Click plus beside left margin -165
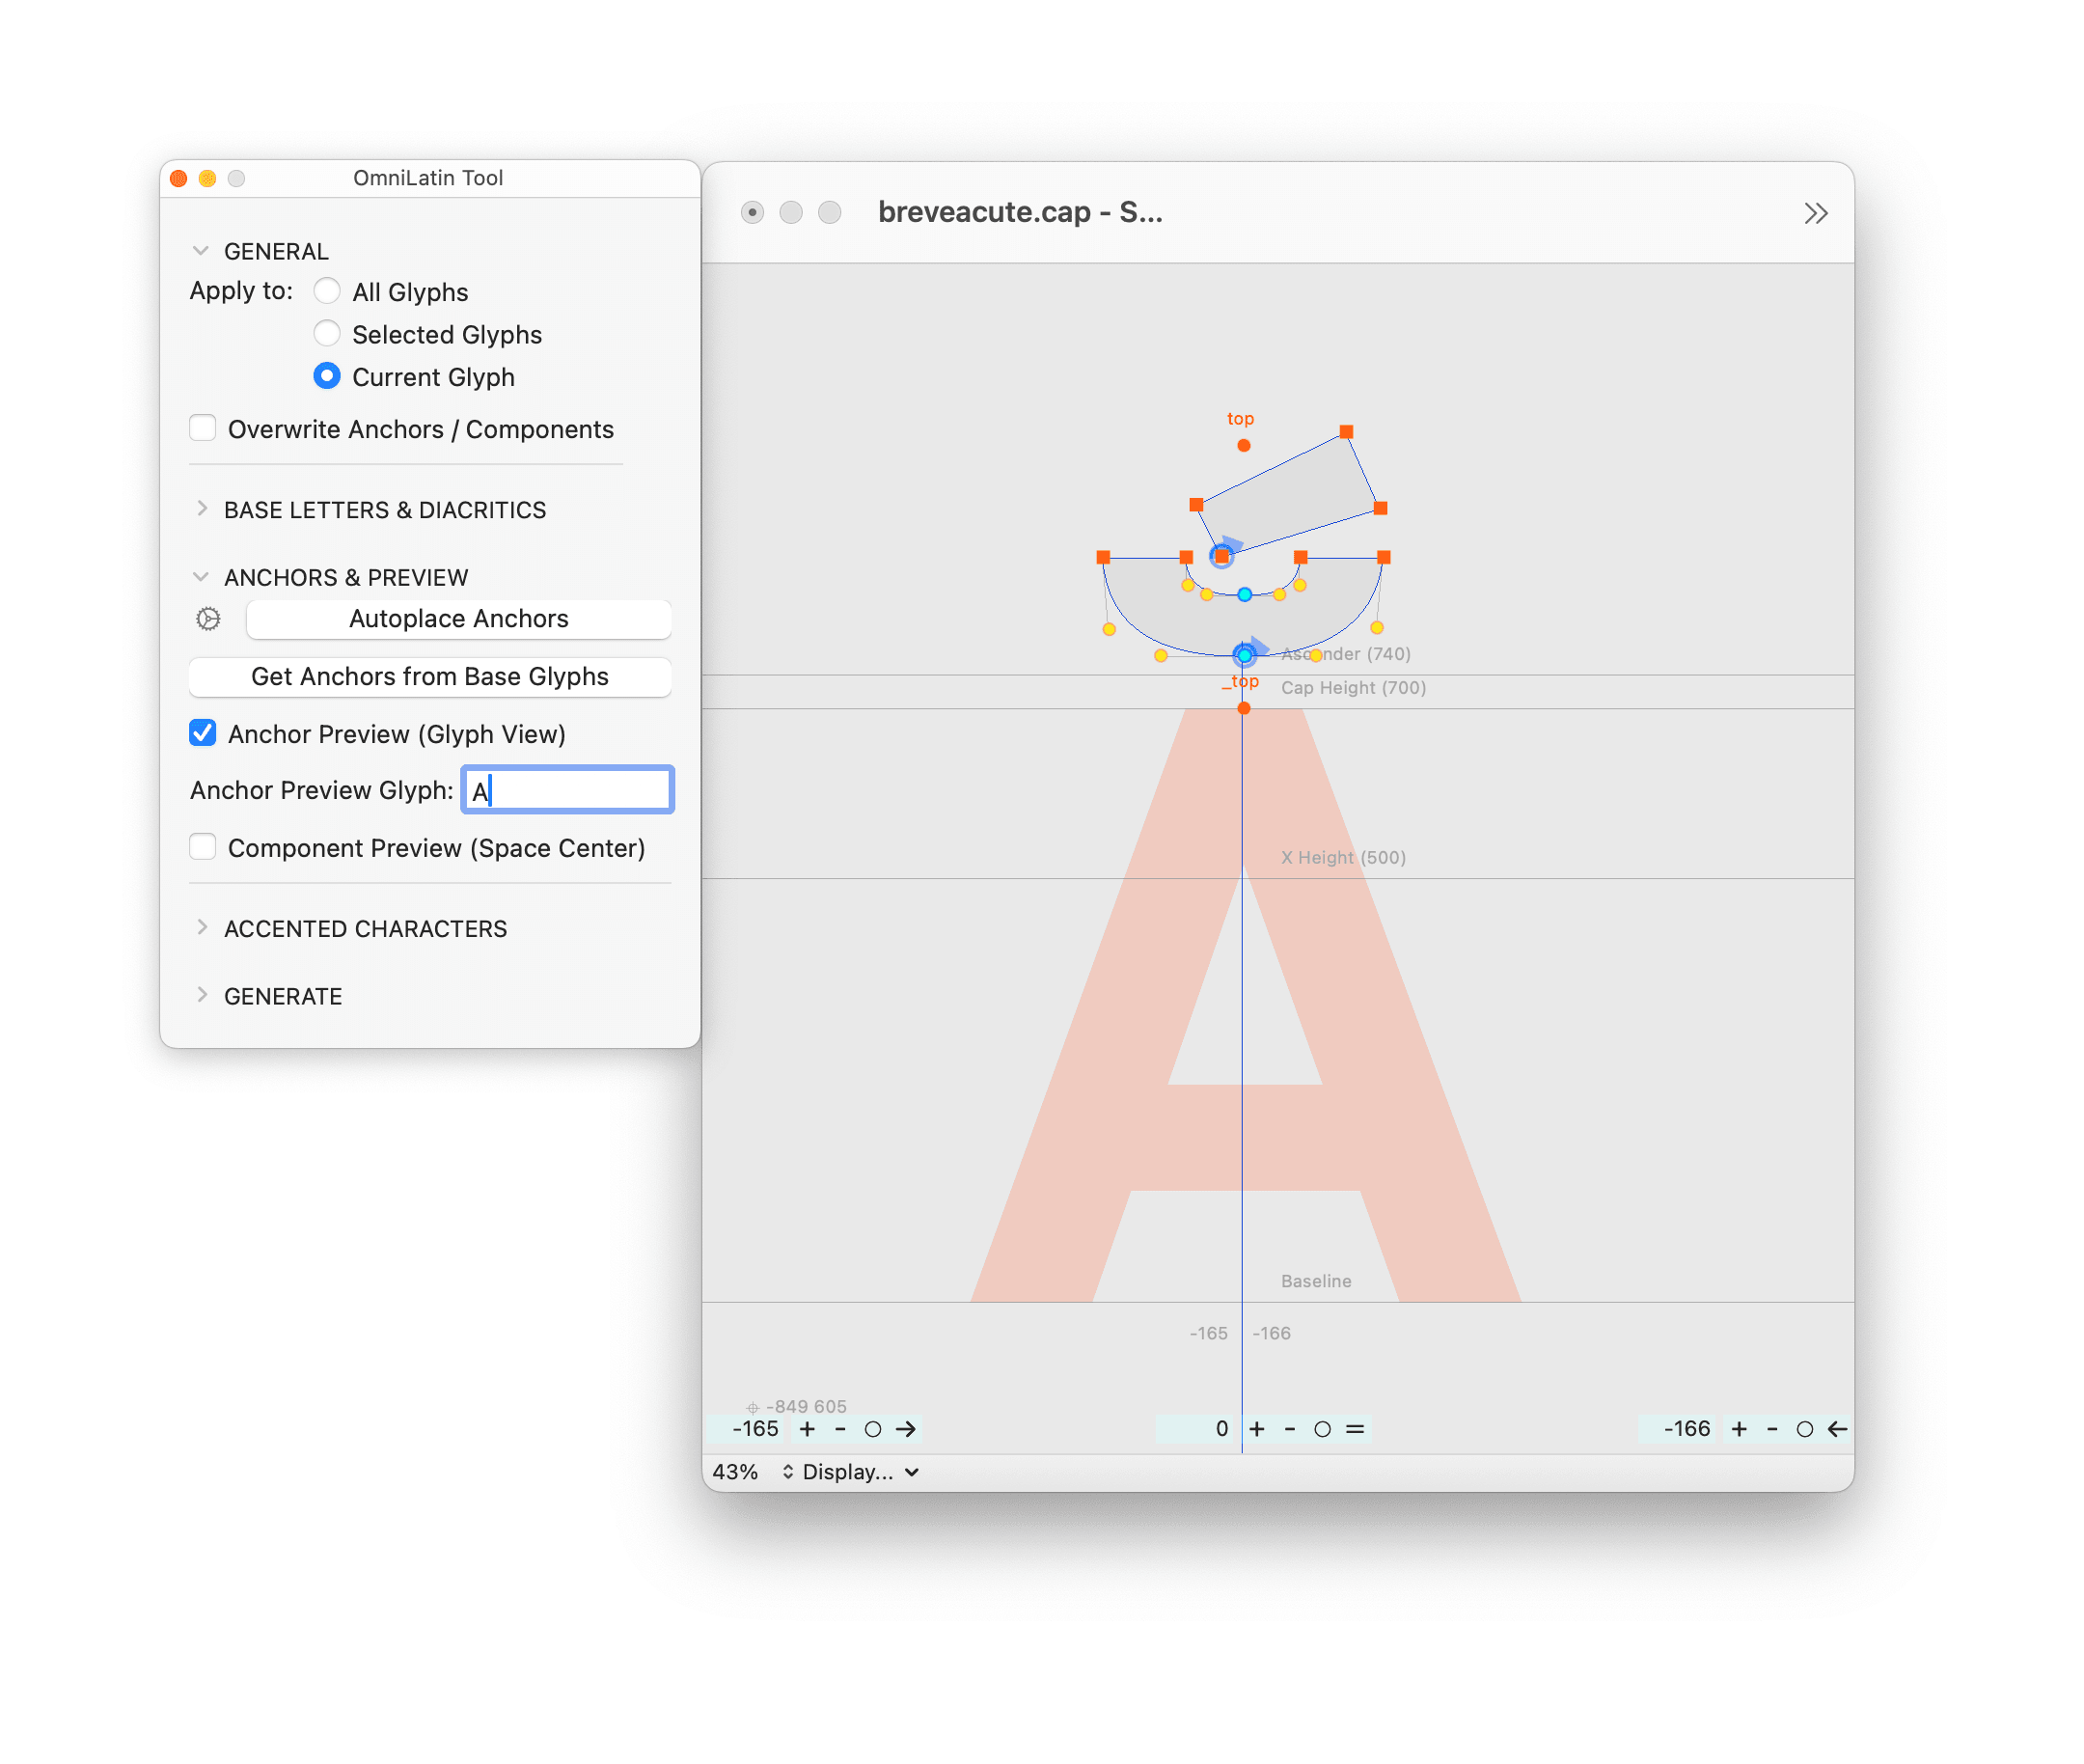 807,1429
